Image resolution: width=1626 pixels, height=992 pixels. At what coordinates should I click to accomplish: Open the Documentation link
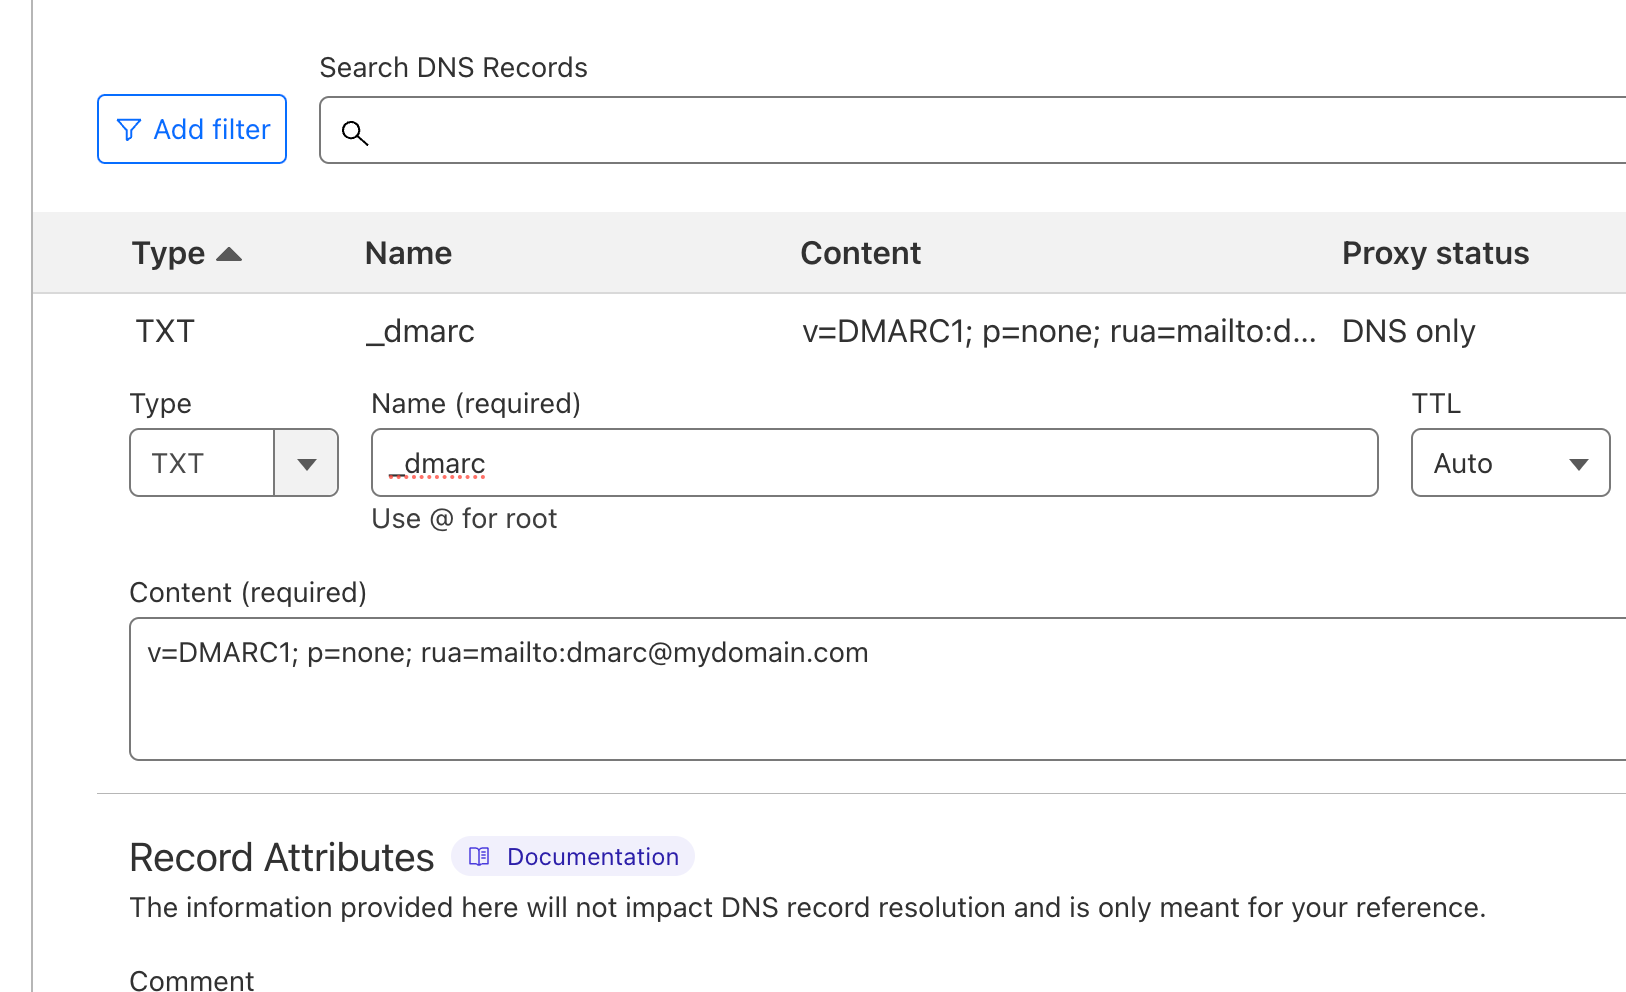pyautogui.click(x=592, y=857)
